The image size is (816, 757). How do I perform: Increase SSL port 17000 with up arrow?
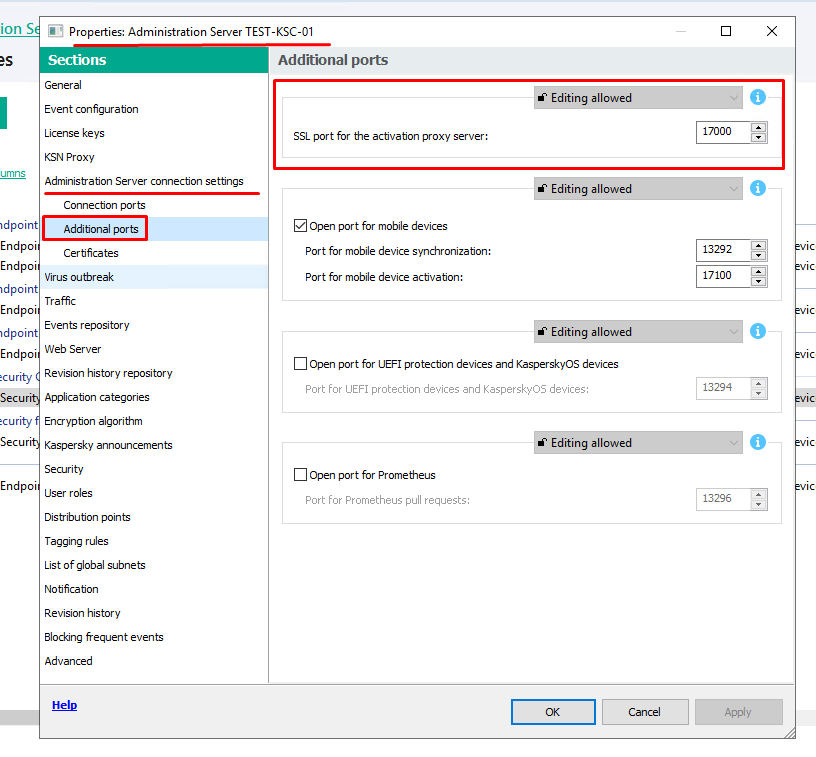(x=759, y=127)
